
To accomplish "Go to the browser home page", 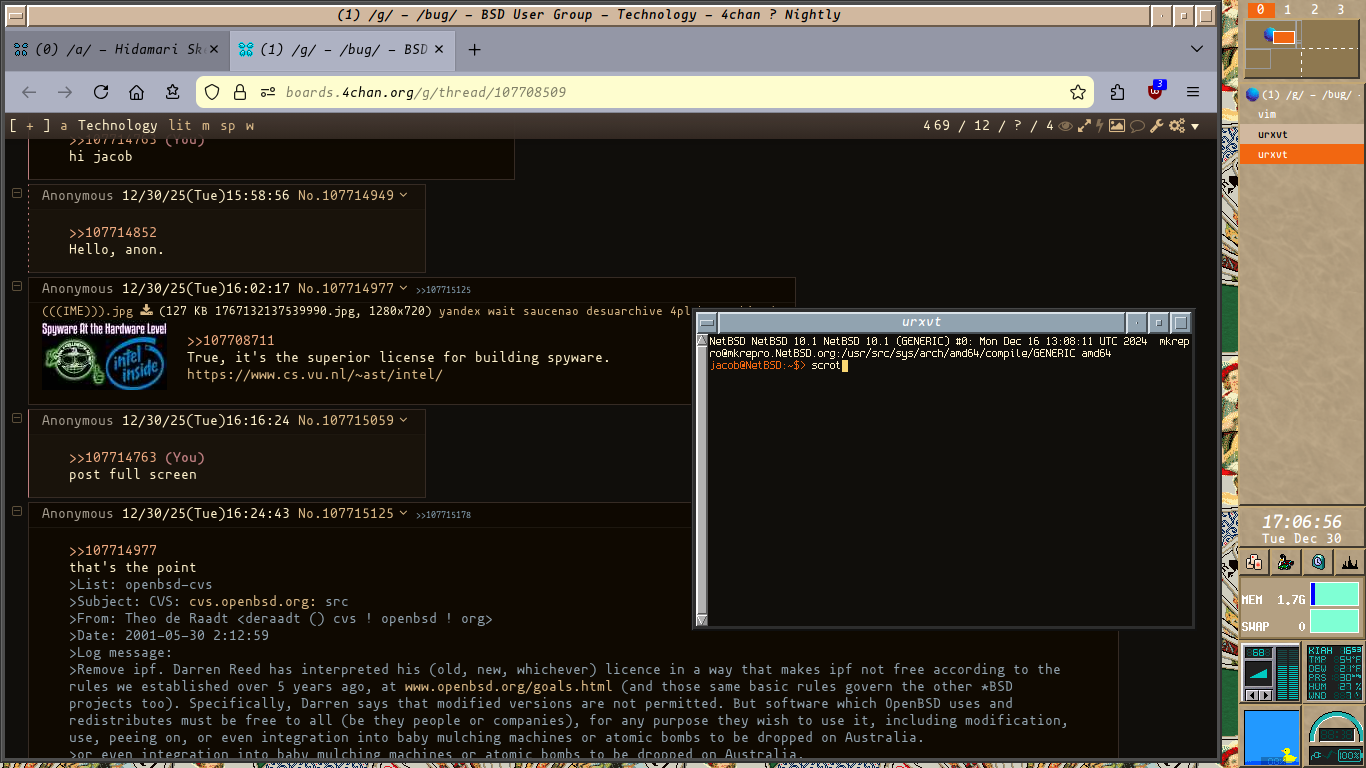I will (137, 92).
